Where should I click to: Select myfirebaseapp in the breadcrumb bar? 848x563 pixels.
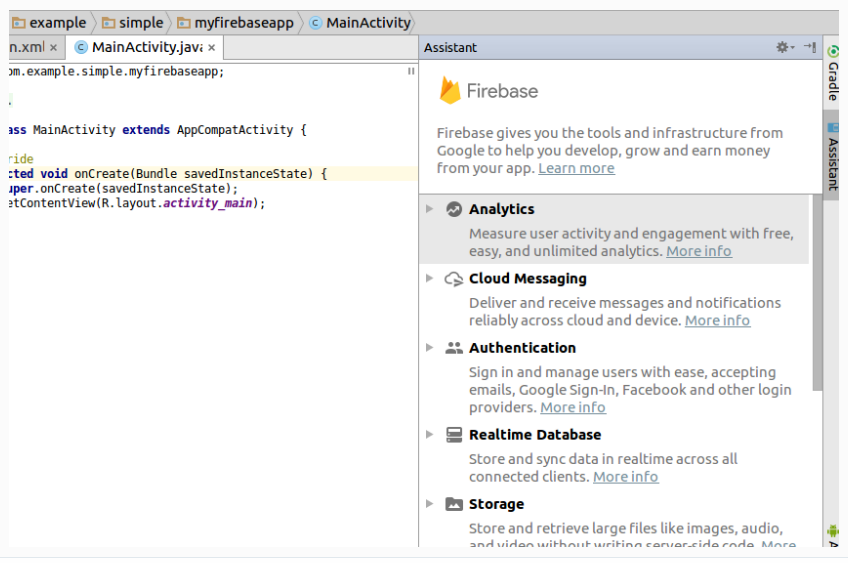pyautogui.click(x=244, y=22)
